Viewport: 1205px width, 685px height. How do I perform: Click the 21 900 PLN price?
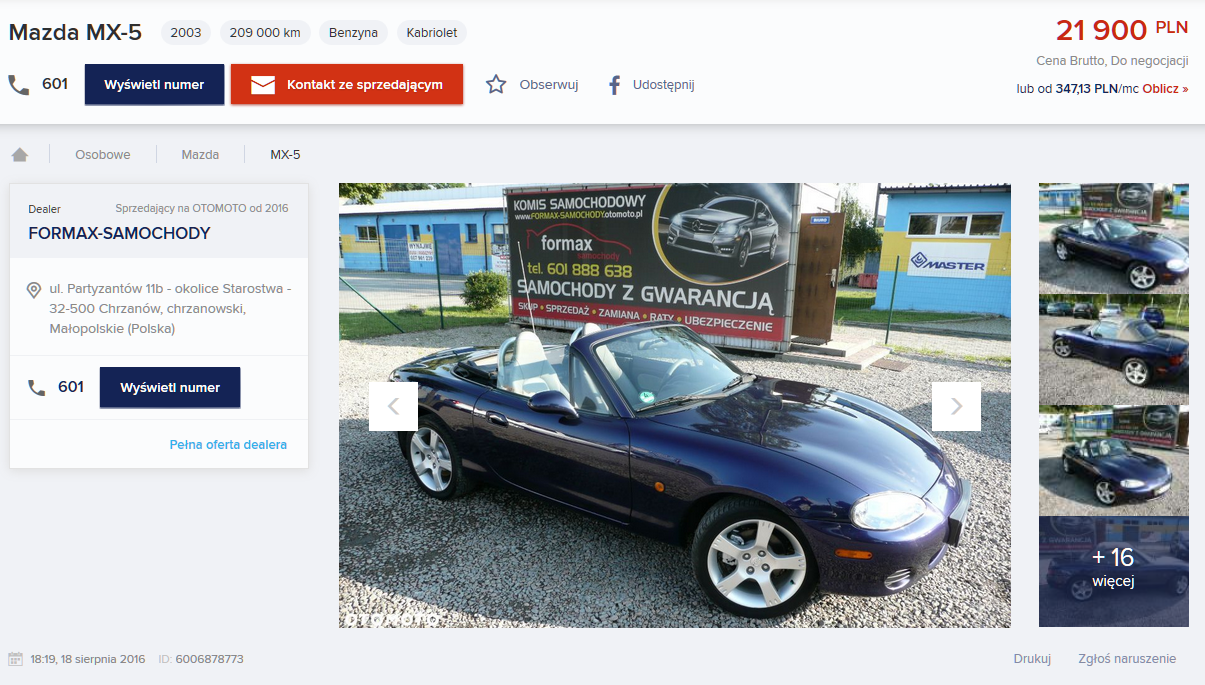coord(1122,30)
